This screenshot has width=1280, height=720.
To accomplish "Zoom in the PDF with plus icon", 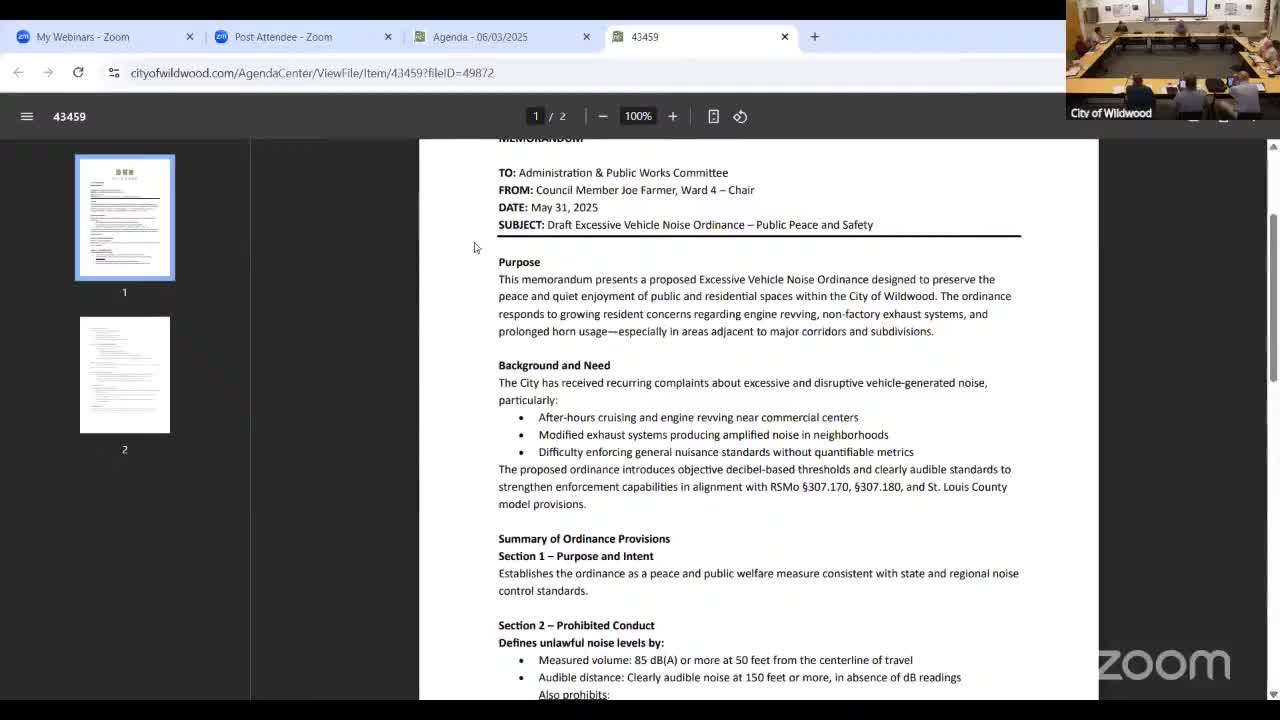I will point(673,116).
